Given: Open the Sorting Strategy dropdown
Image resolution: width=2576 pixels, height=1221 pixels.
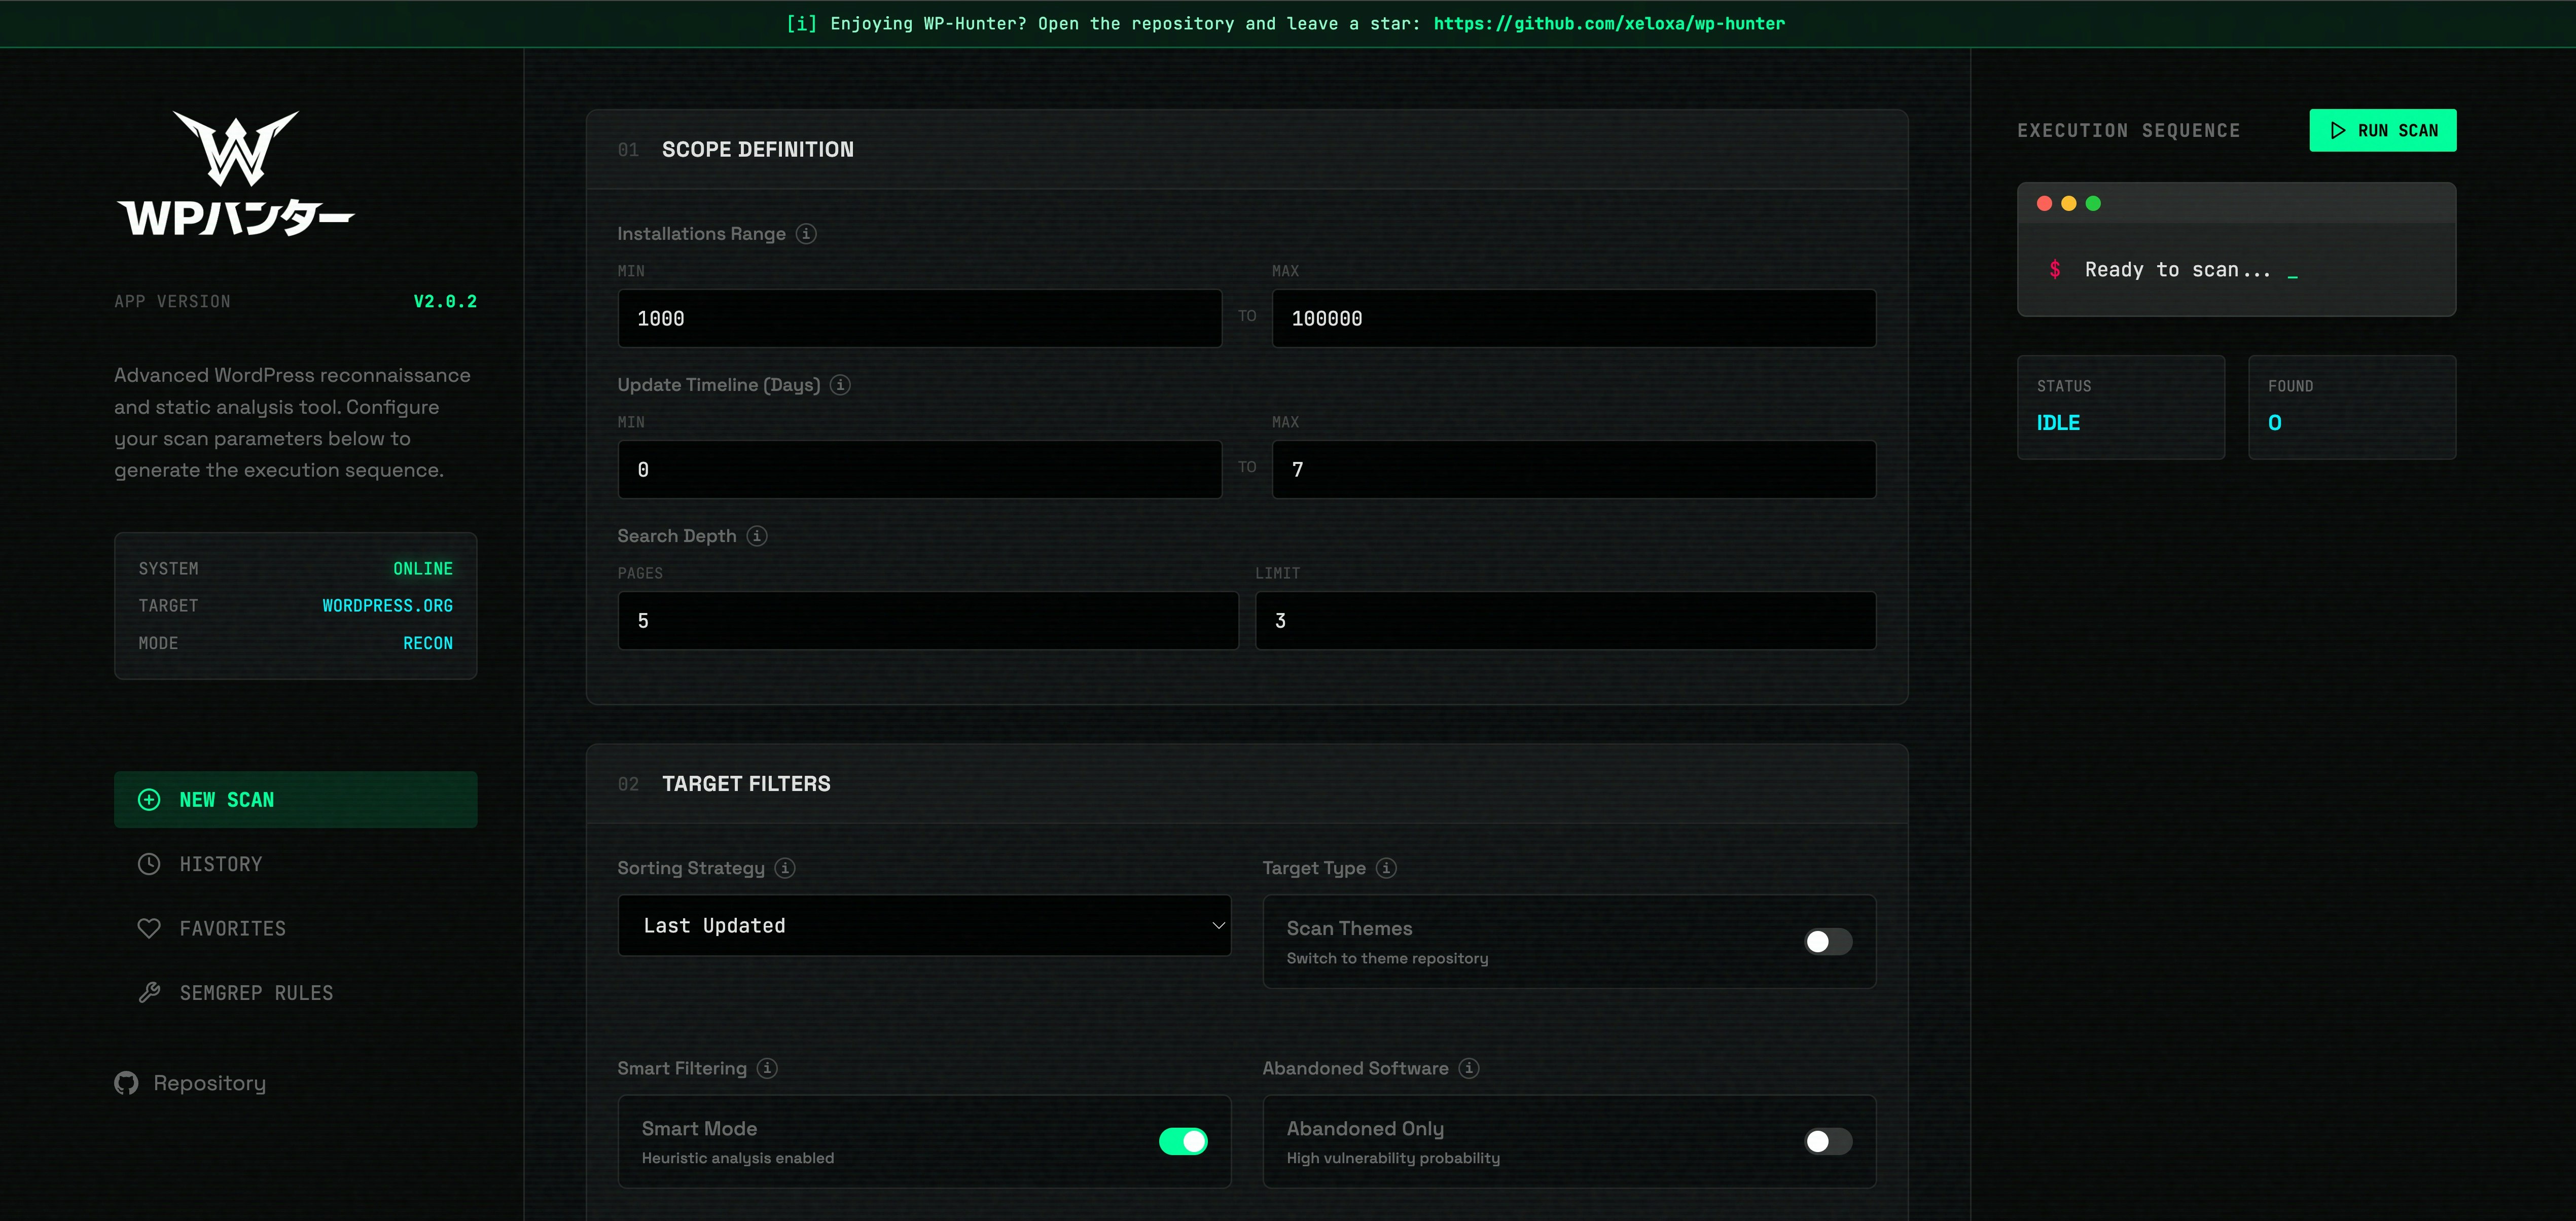Looking at the screenshot, I should tap(924, 925).
